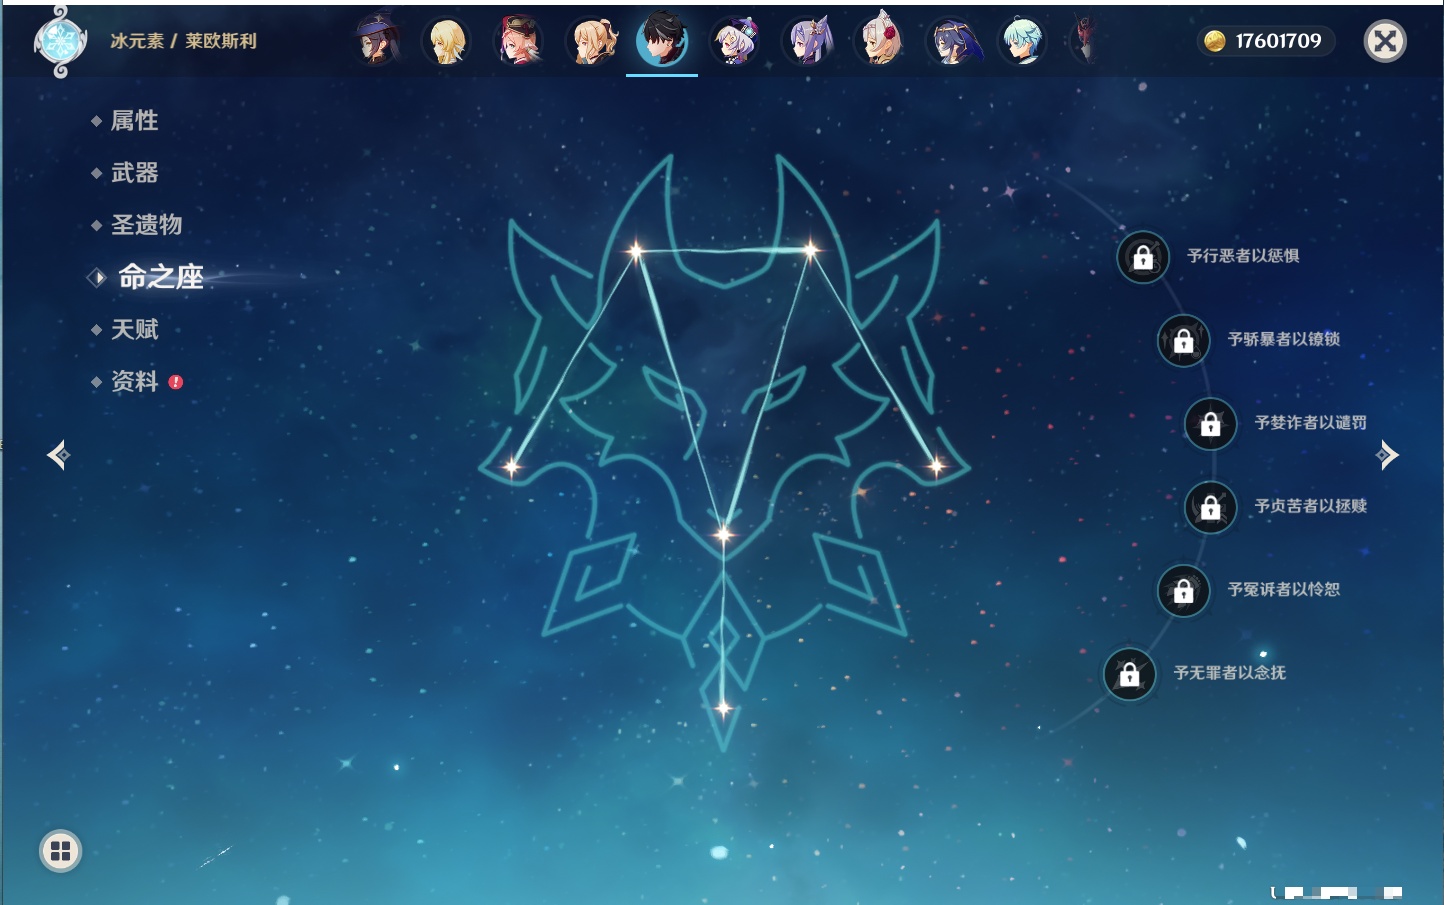Switch to the light-blue-haired Chongyun avatar
The width and height of the screenshot is (1444, 905).
pyautogui.click(x=1023, y=41)
